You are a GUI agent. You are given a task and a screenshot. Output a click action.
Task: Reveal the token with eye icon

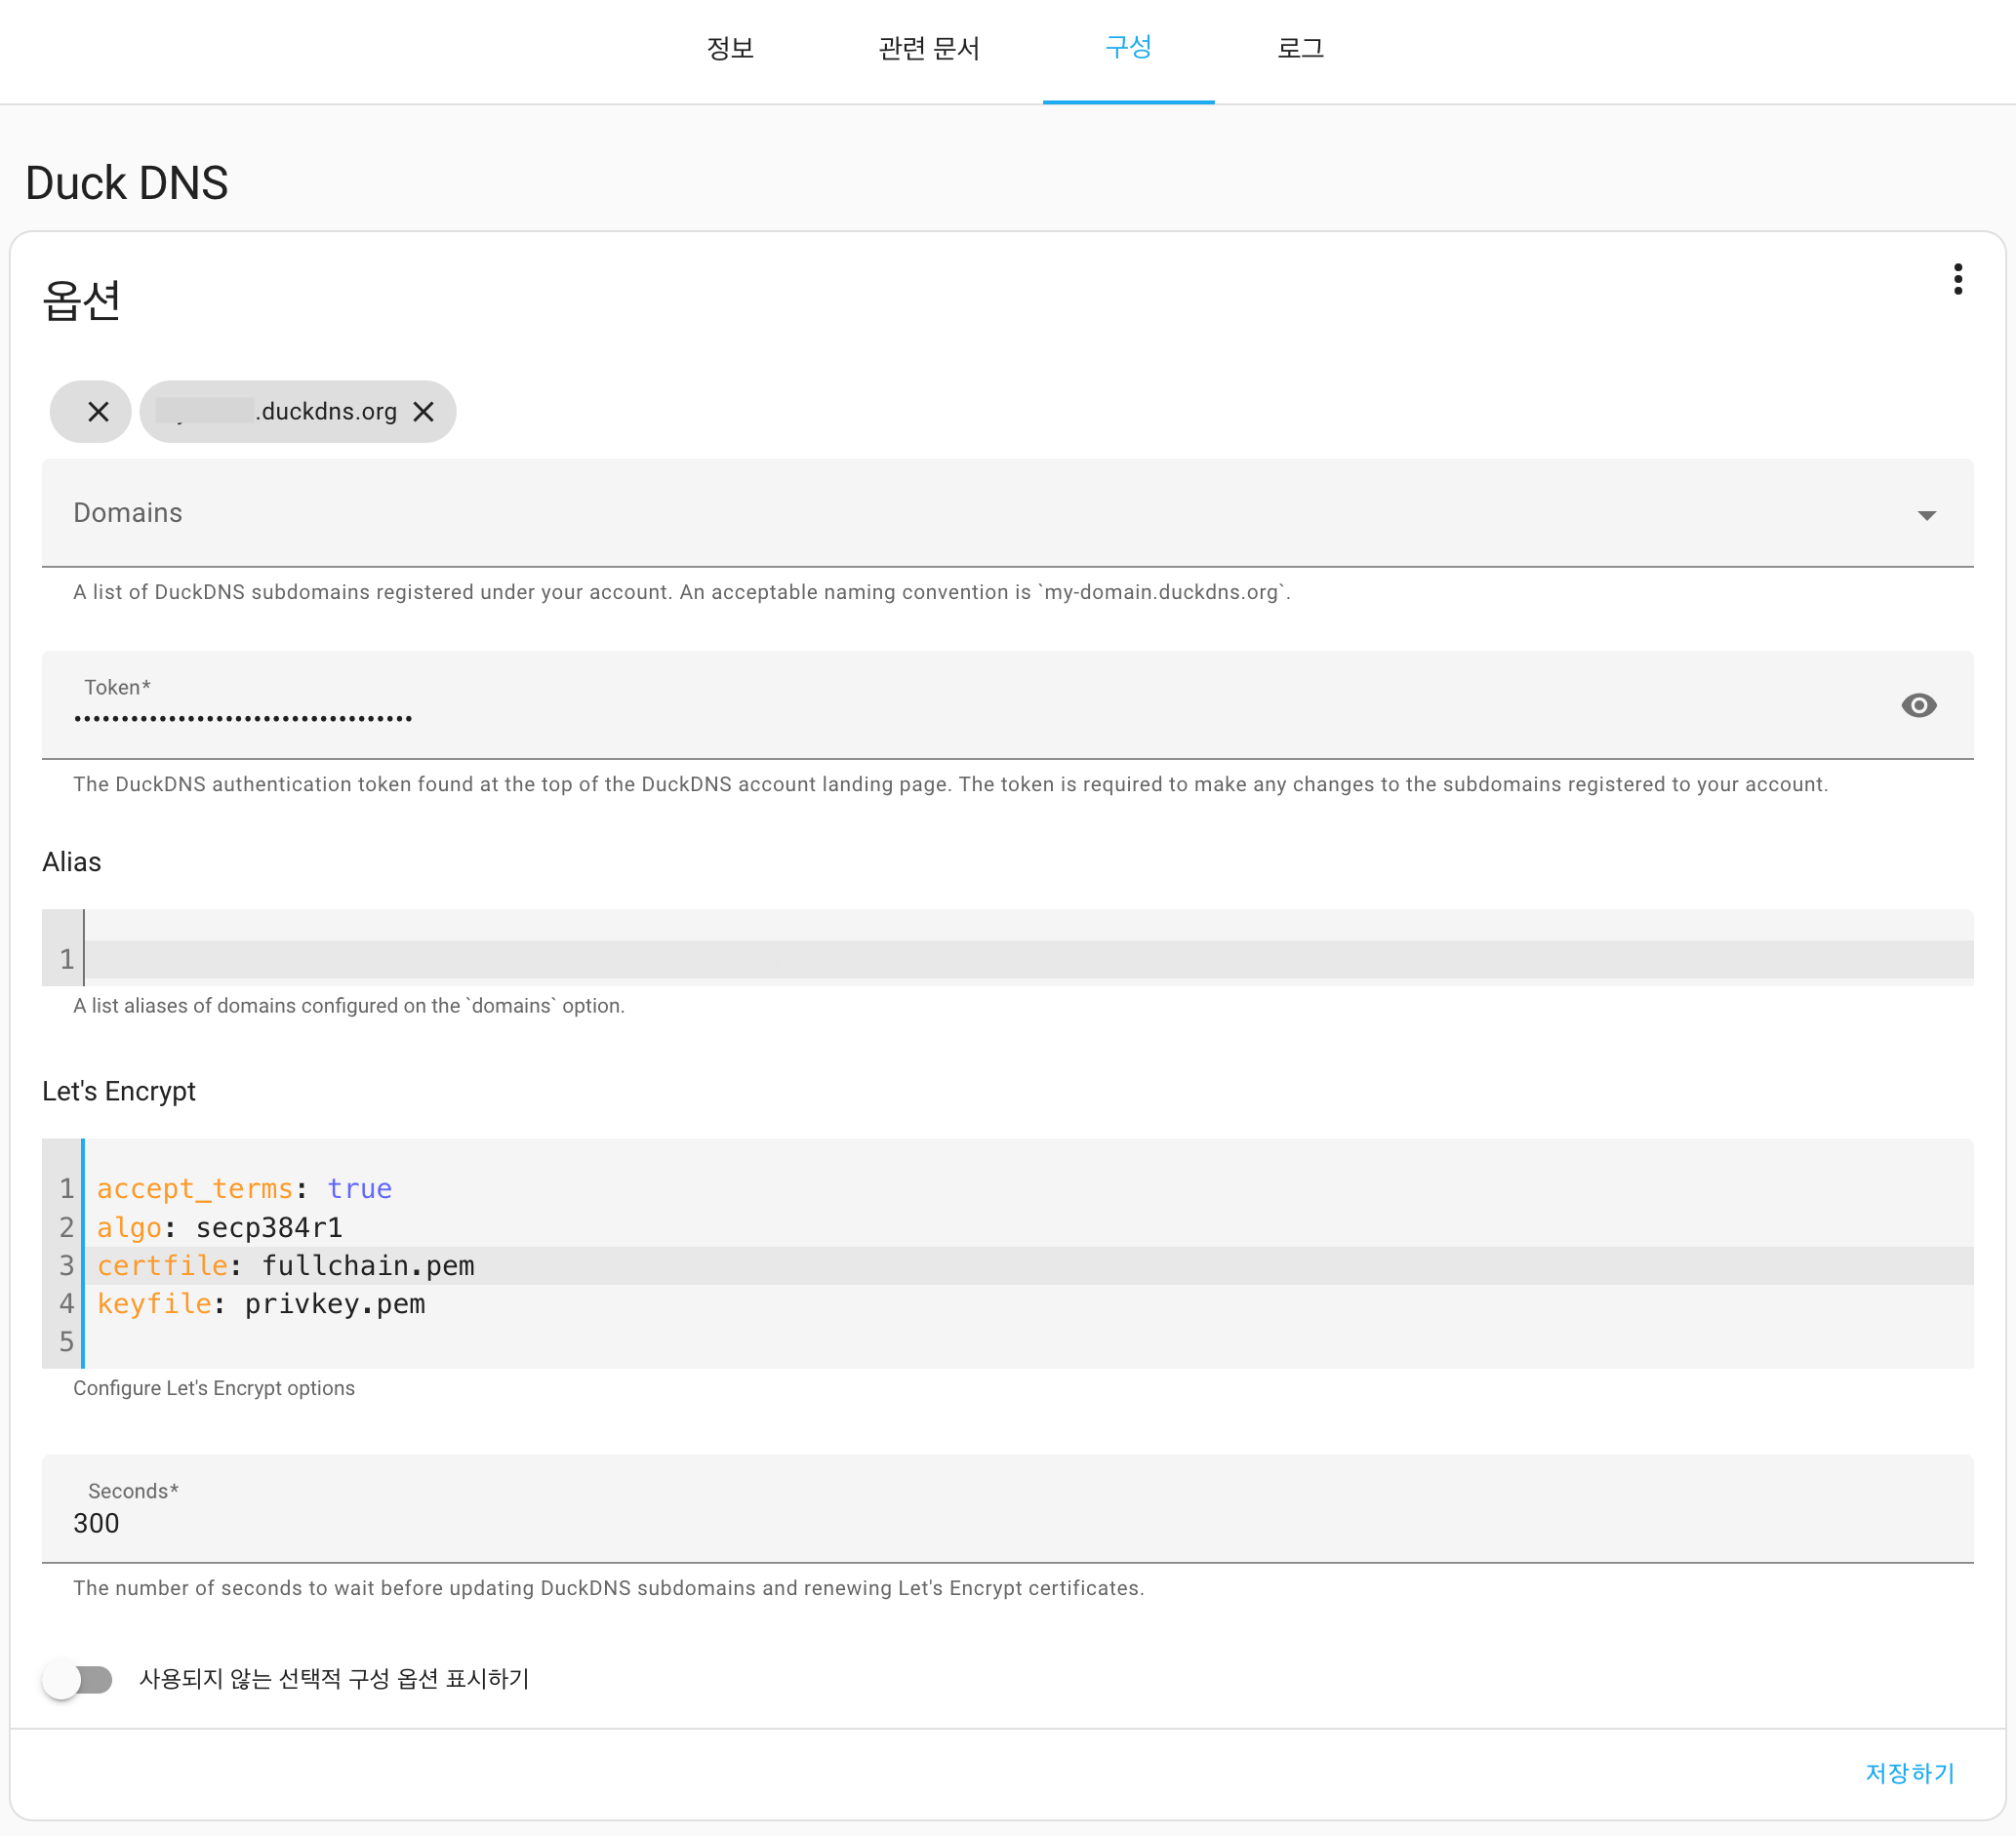1918,705
